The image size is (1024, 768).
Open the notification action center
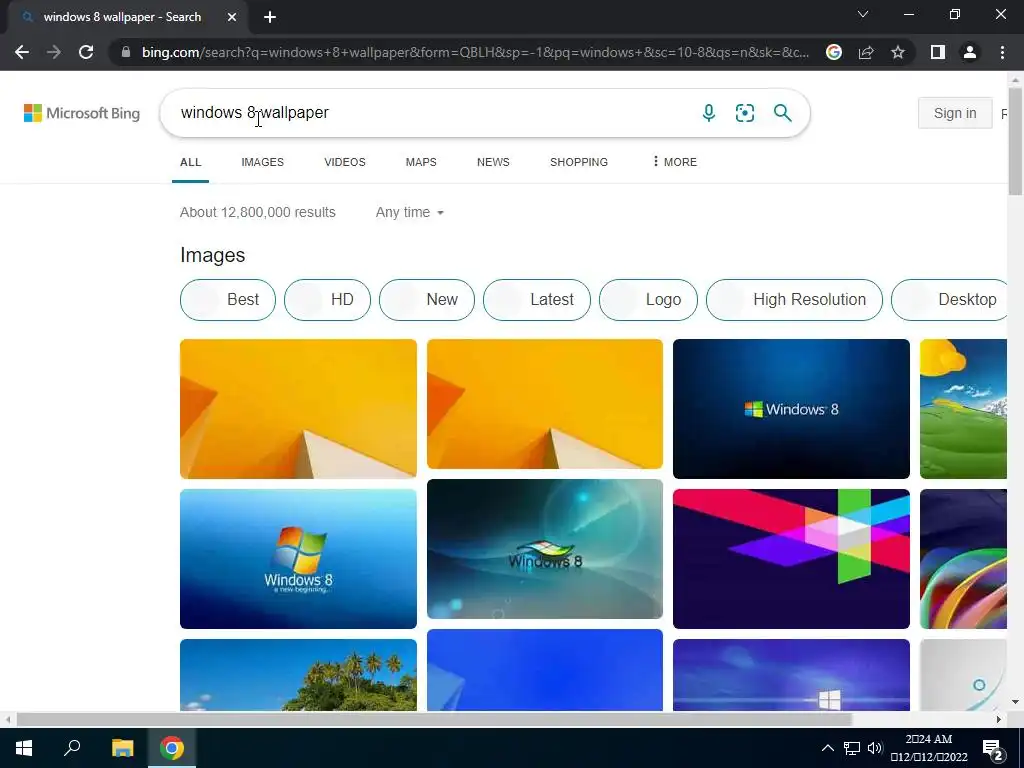point(993,749)
